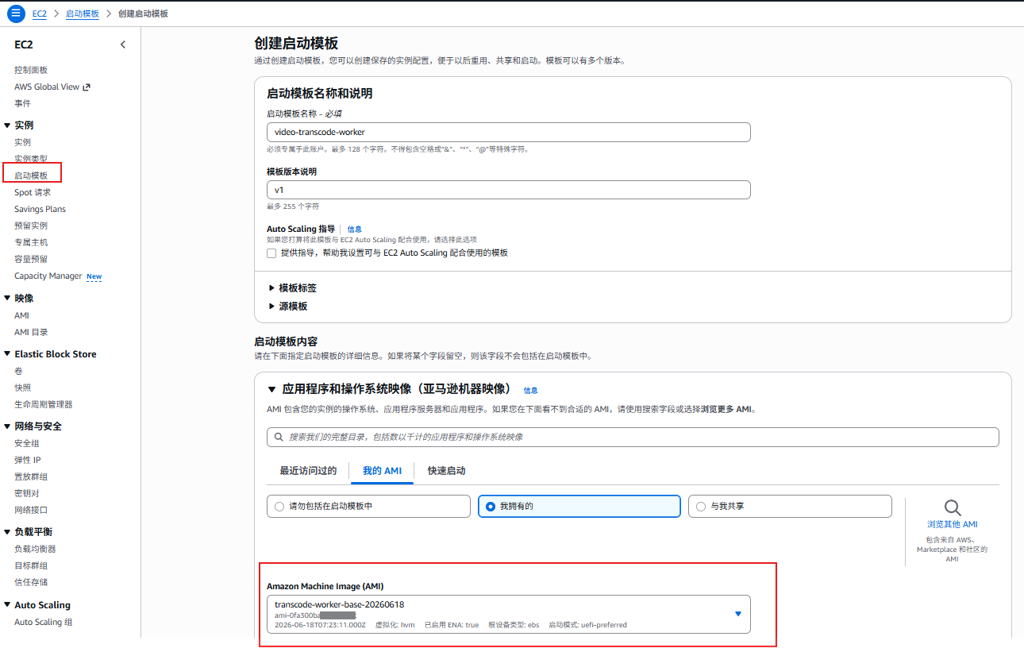1024x648 pixels.
Task: Open 置放群组 in the sidebar
Action: tap(31, 477)
